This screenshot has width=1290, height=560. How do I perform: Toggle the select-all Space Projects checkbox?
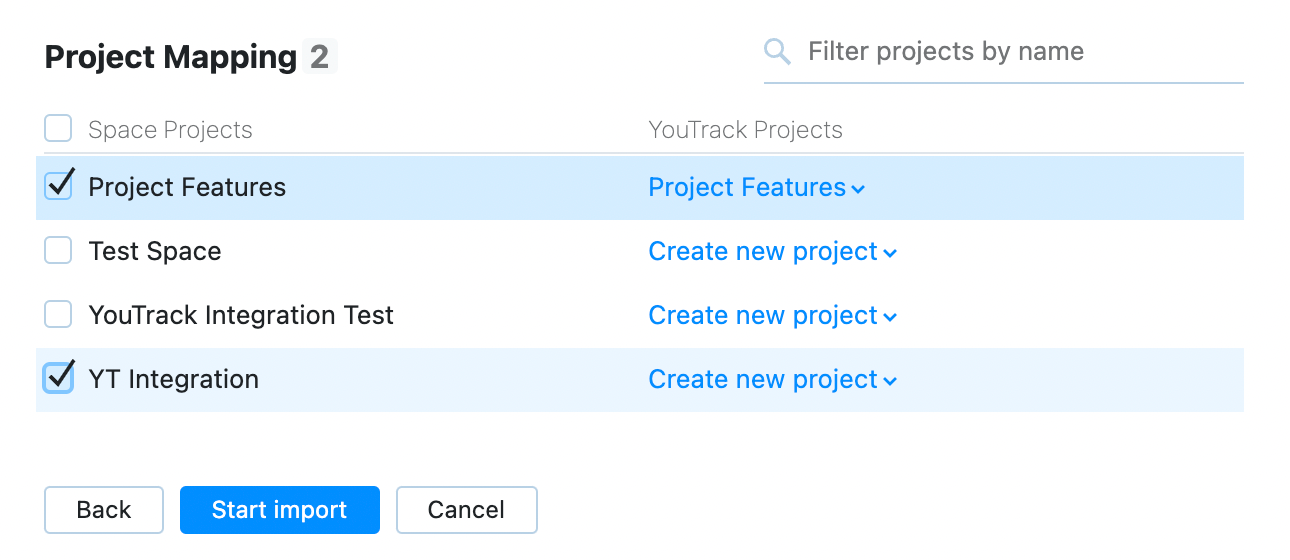(58, 129)
